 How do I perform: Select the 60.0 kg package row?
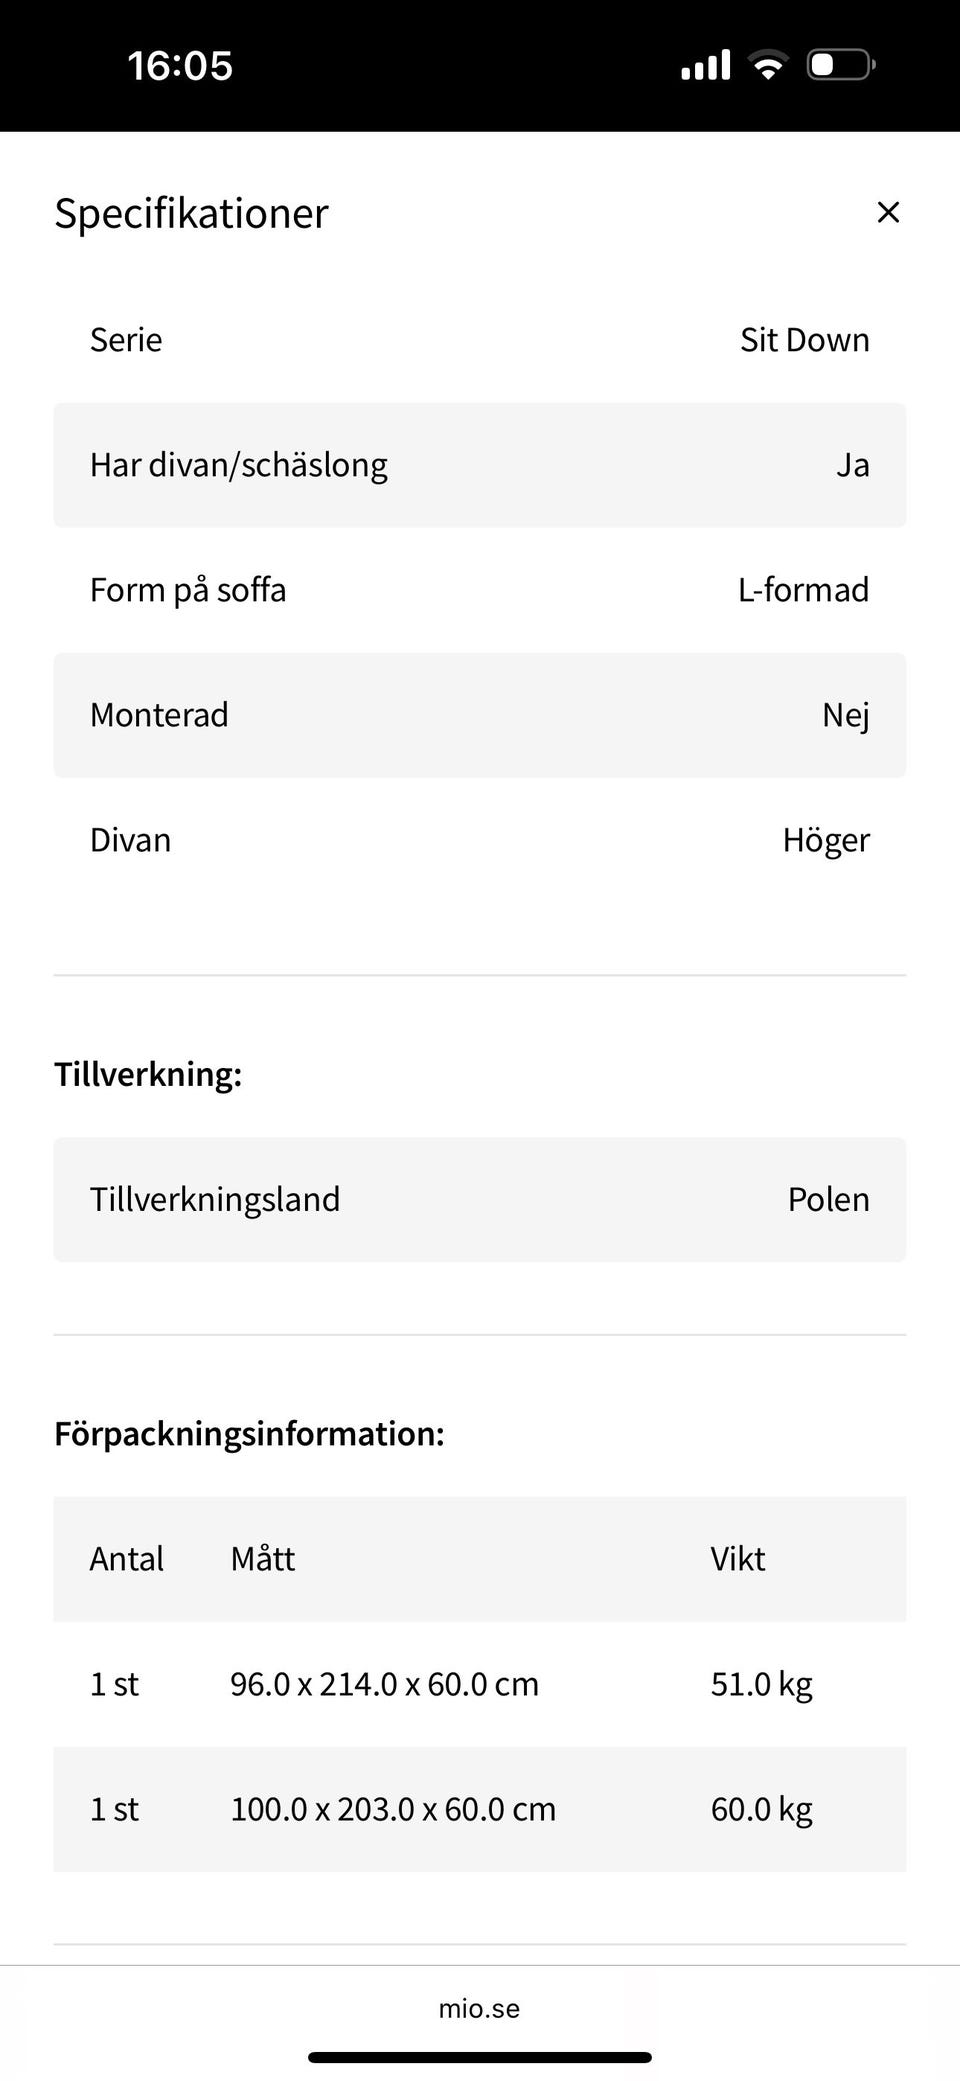point(480,1809)
